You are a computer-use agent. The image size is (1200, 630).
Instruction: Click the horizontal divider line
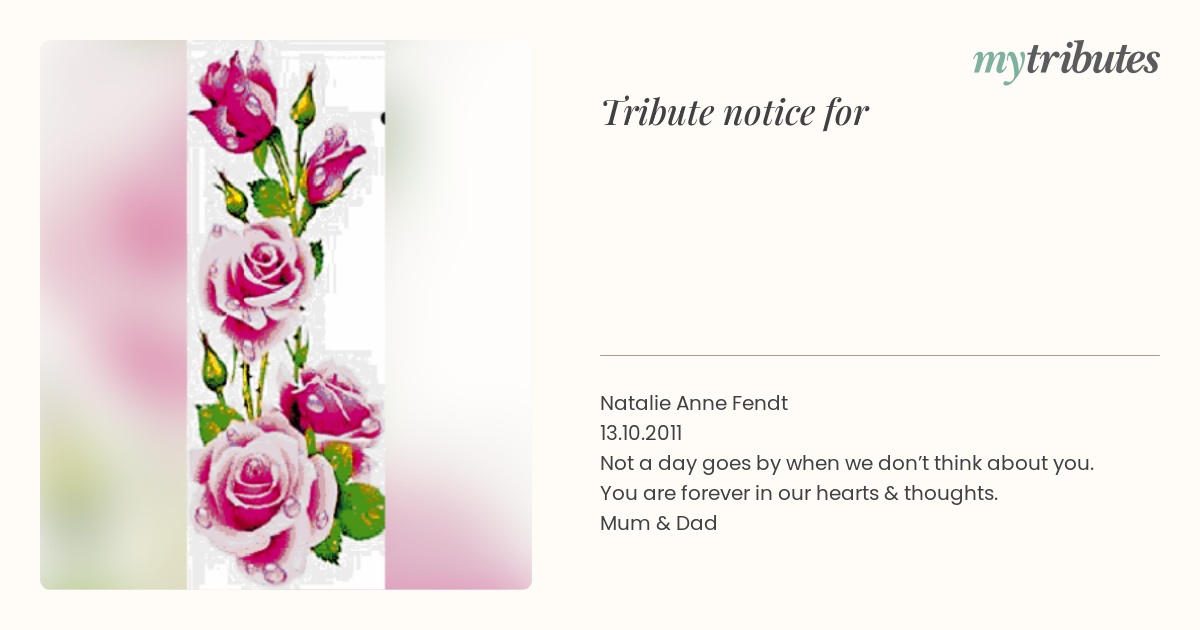pos(880,355)
